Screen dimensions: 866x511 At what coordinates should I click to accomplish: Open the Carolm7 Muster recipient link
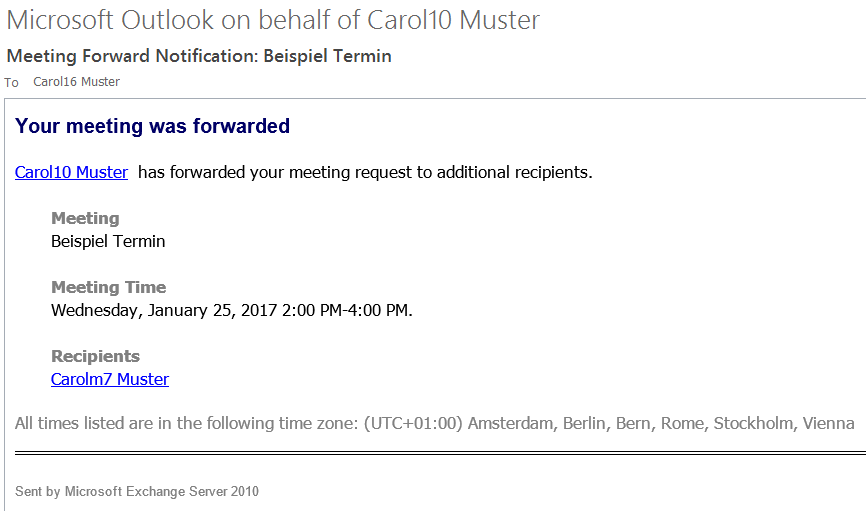[110, 380]
